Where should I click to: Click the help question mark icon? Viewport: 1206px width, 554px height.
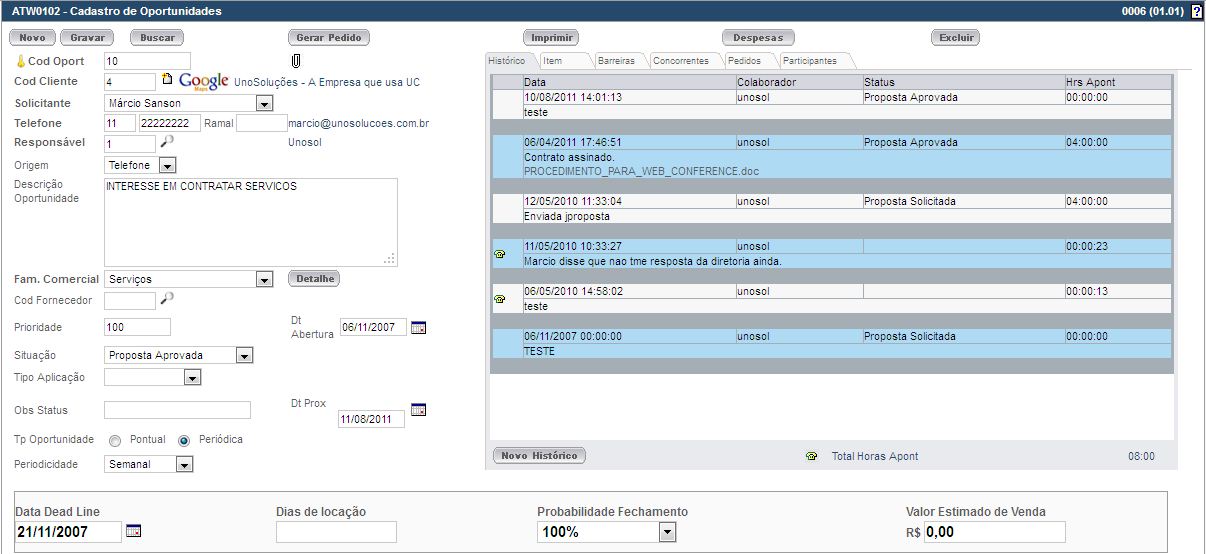click(x=1196, y=11)
